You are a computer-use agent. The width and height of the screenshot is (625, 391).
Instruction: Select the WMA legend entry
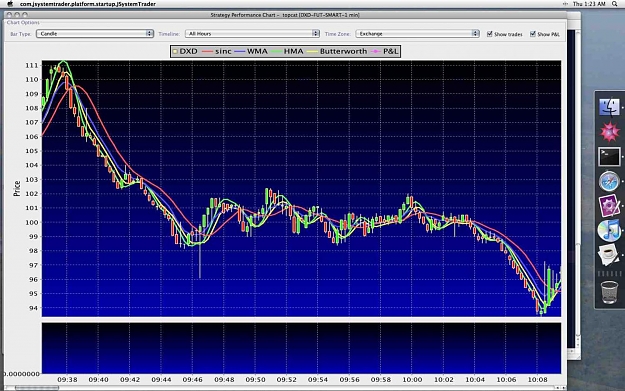(252, 51)
